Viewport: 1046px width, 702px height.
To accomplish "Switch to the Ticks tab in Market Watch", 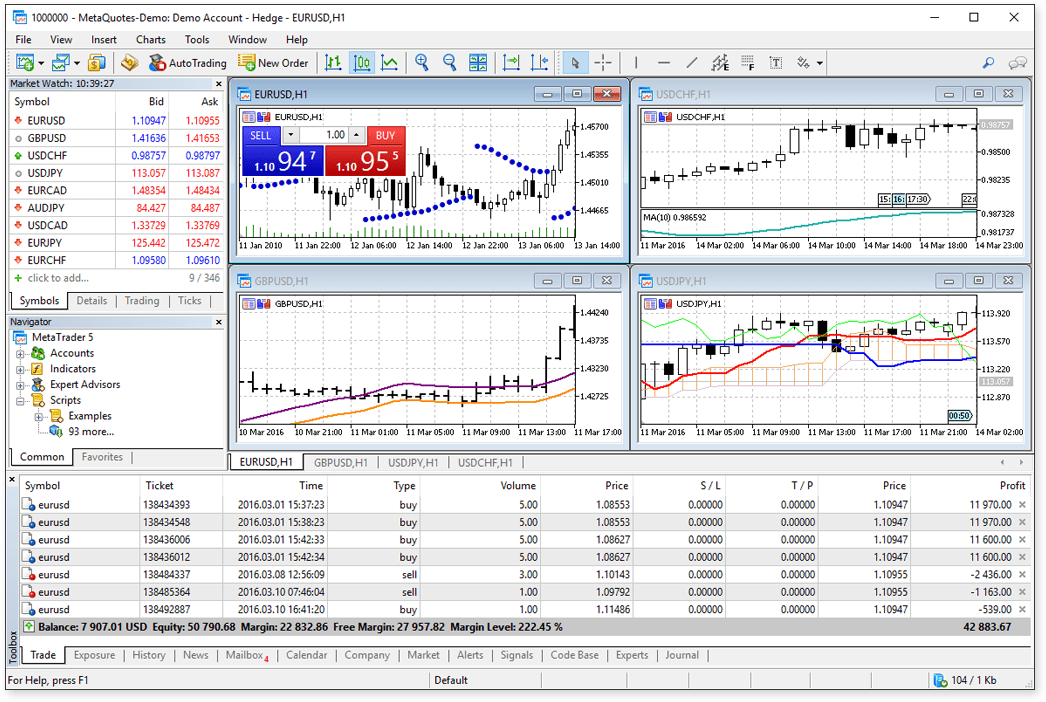I will pyautogui.click(x=189, y=301).
